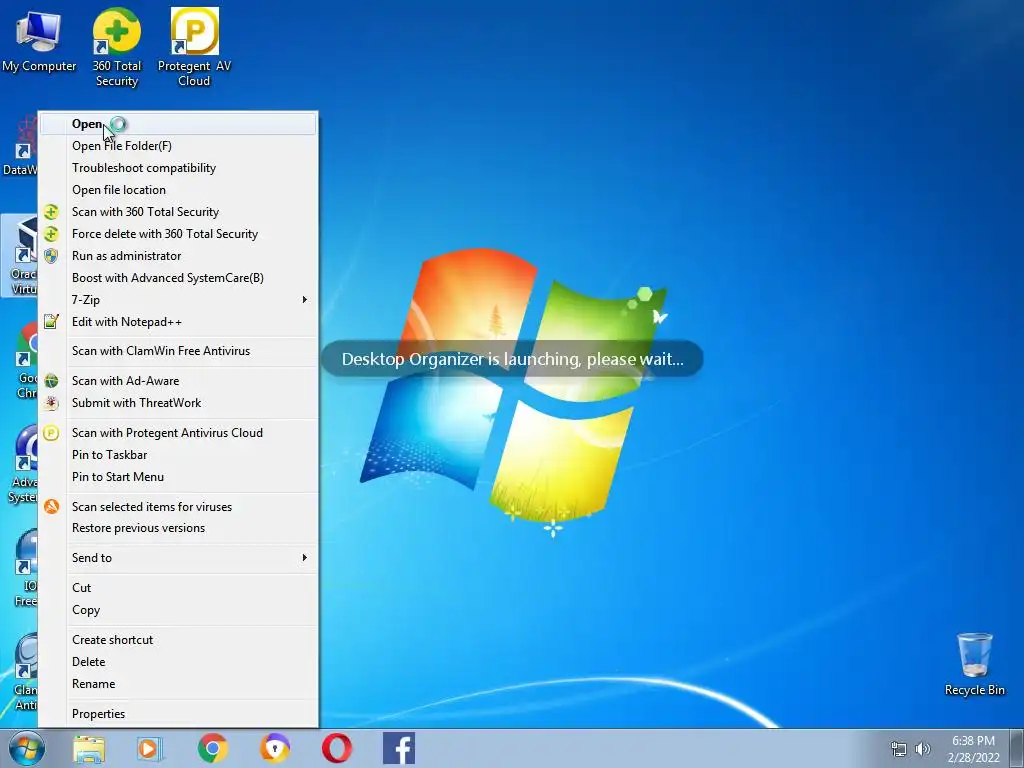The height and width of the screenshot is (768, 1024).
Task: Choose Scan with 360 Total Security
Action: click(x=178, y=212)
